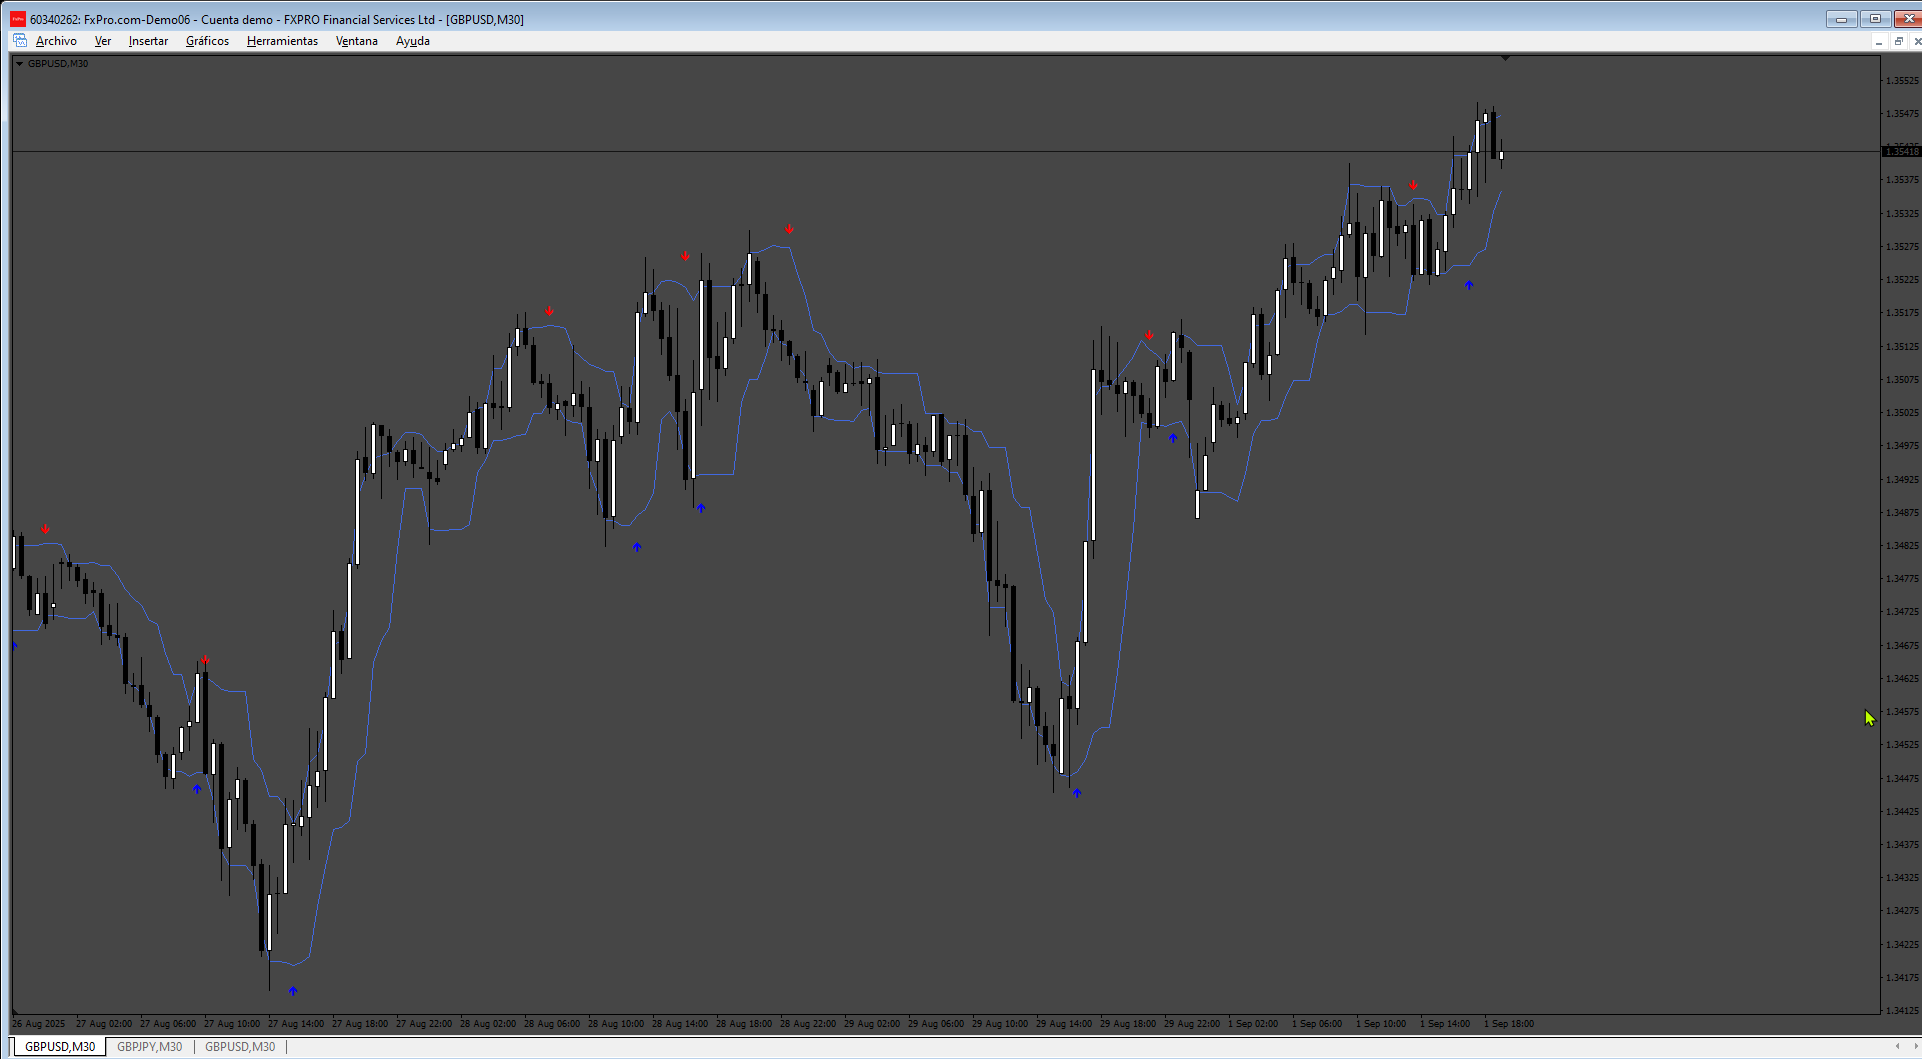Select the active GBPUSD,M30 tab left of GBPJPY,M30
This screenshot has width=1922, height=1059.
pos(60,1047)
